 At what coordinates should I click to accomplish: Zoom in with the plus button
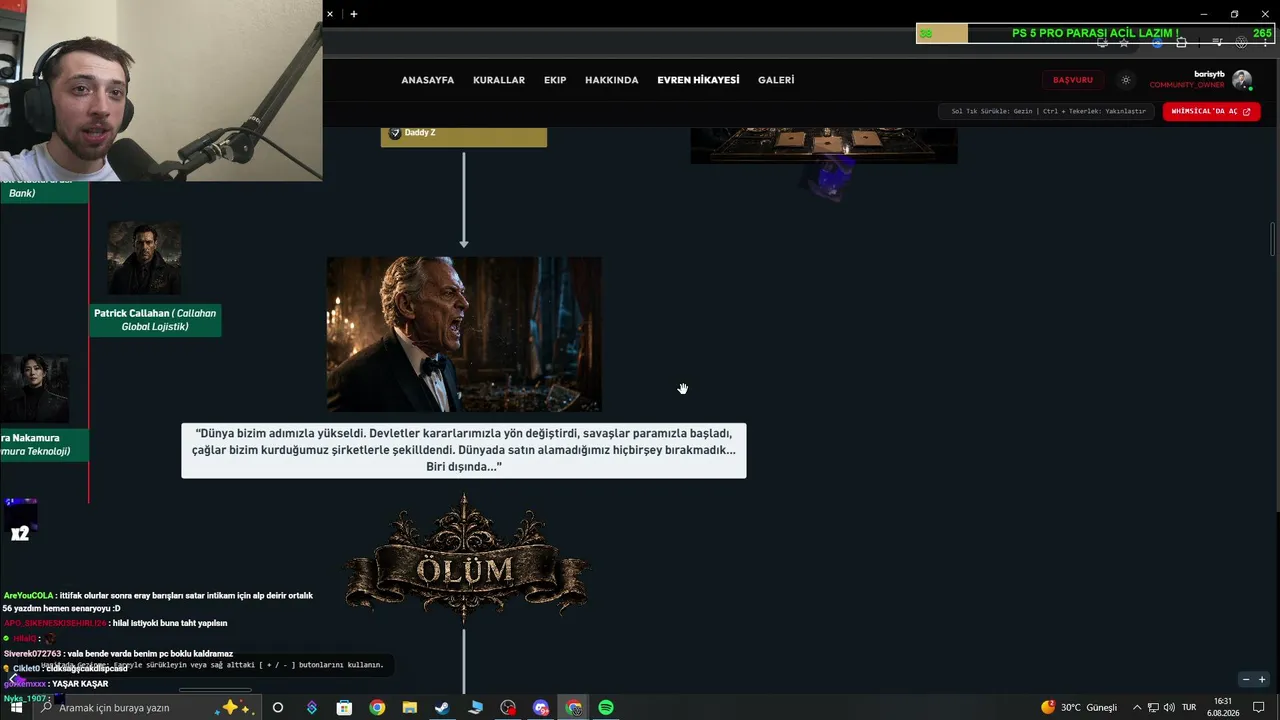[1262, 680]
